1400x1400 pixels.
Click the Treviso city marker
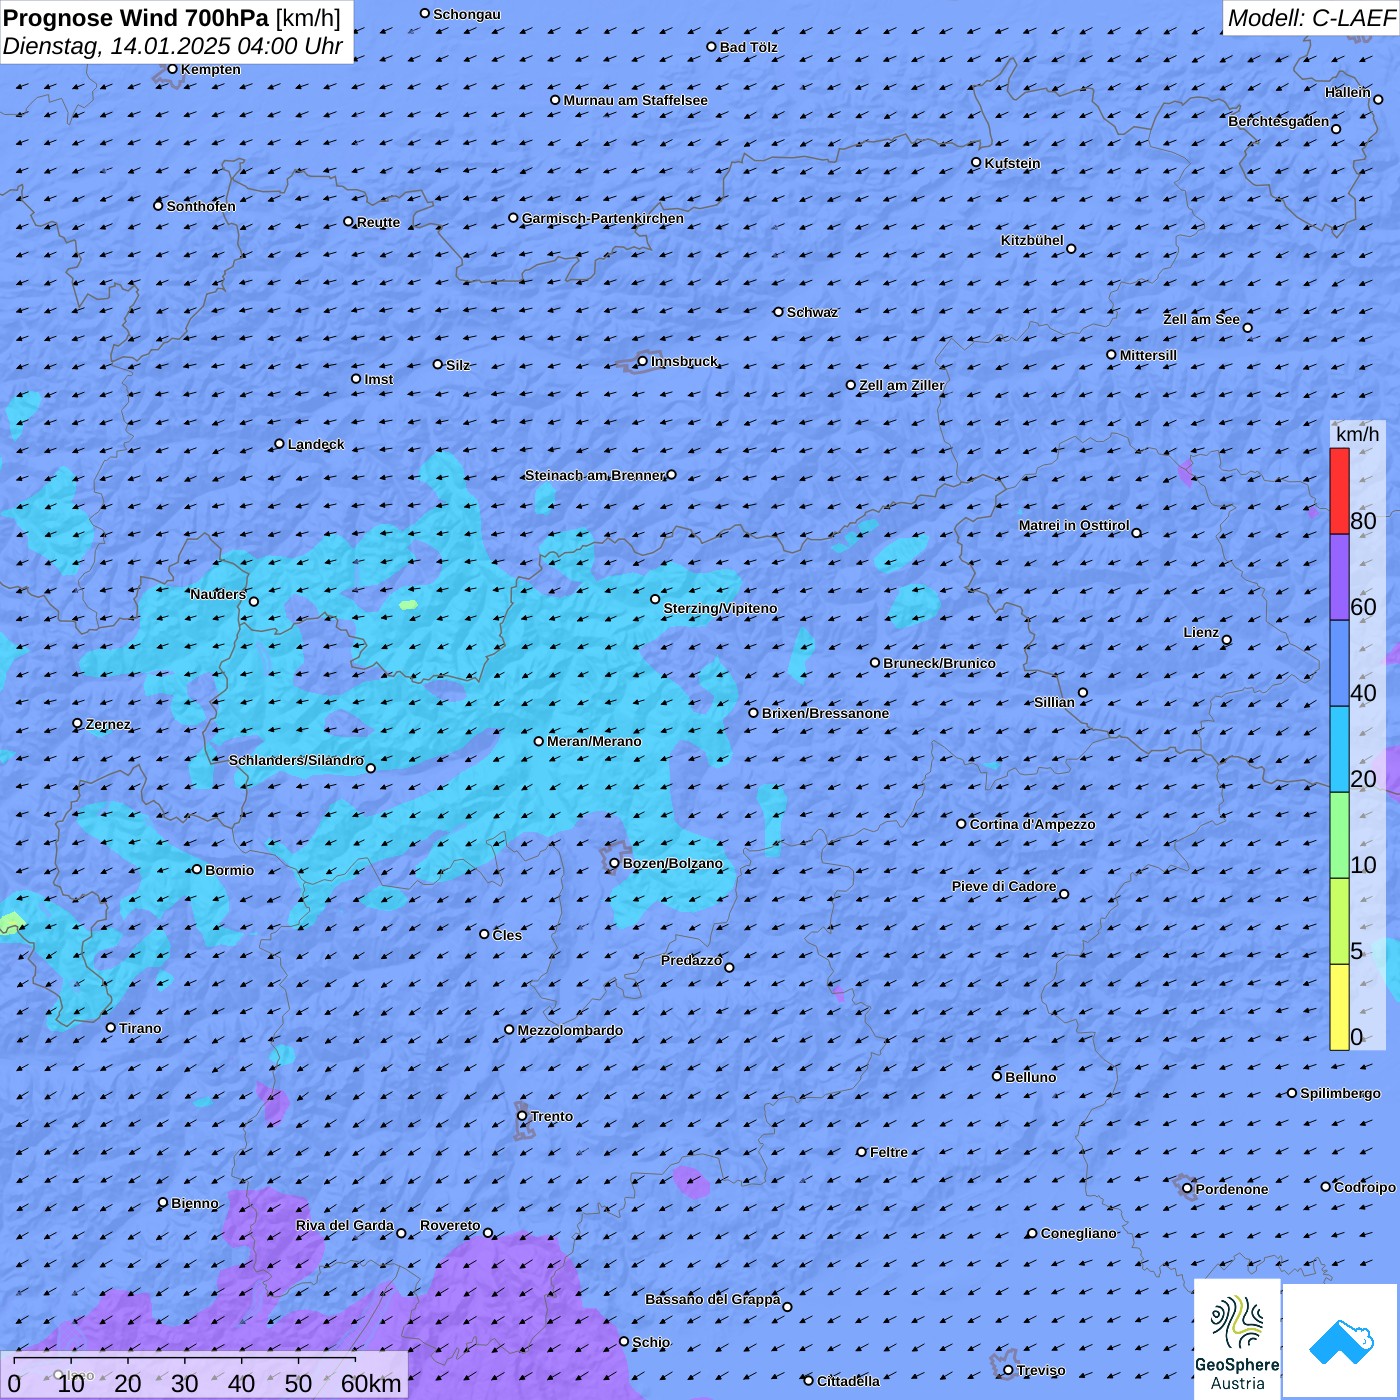tap(1008, 1370)
